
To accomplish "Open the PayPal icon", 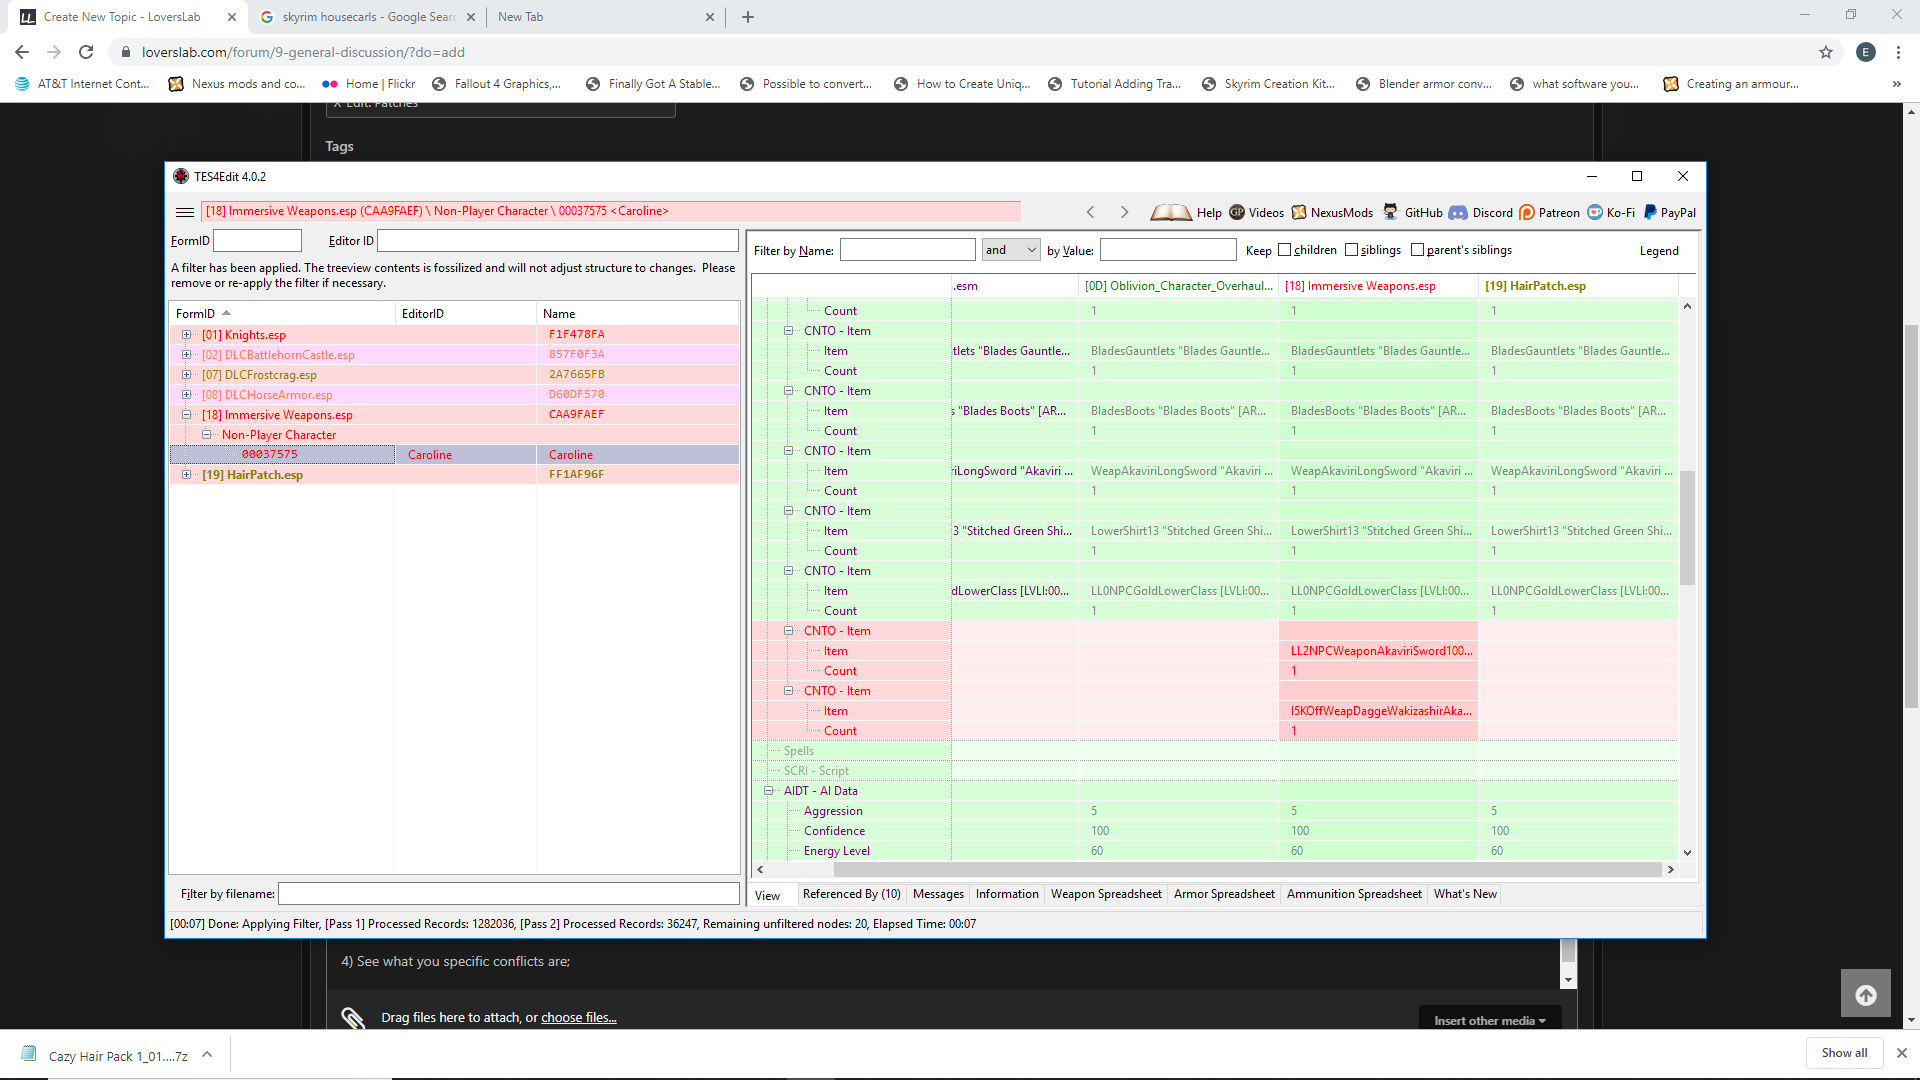I will pos(1650,212).
